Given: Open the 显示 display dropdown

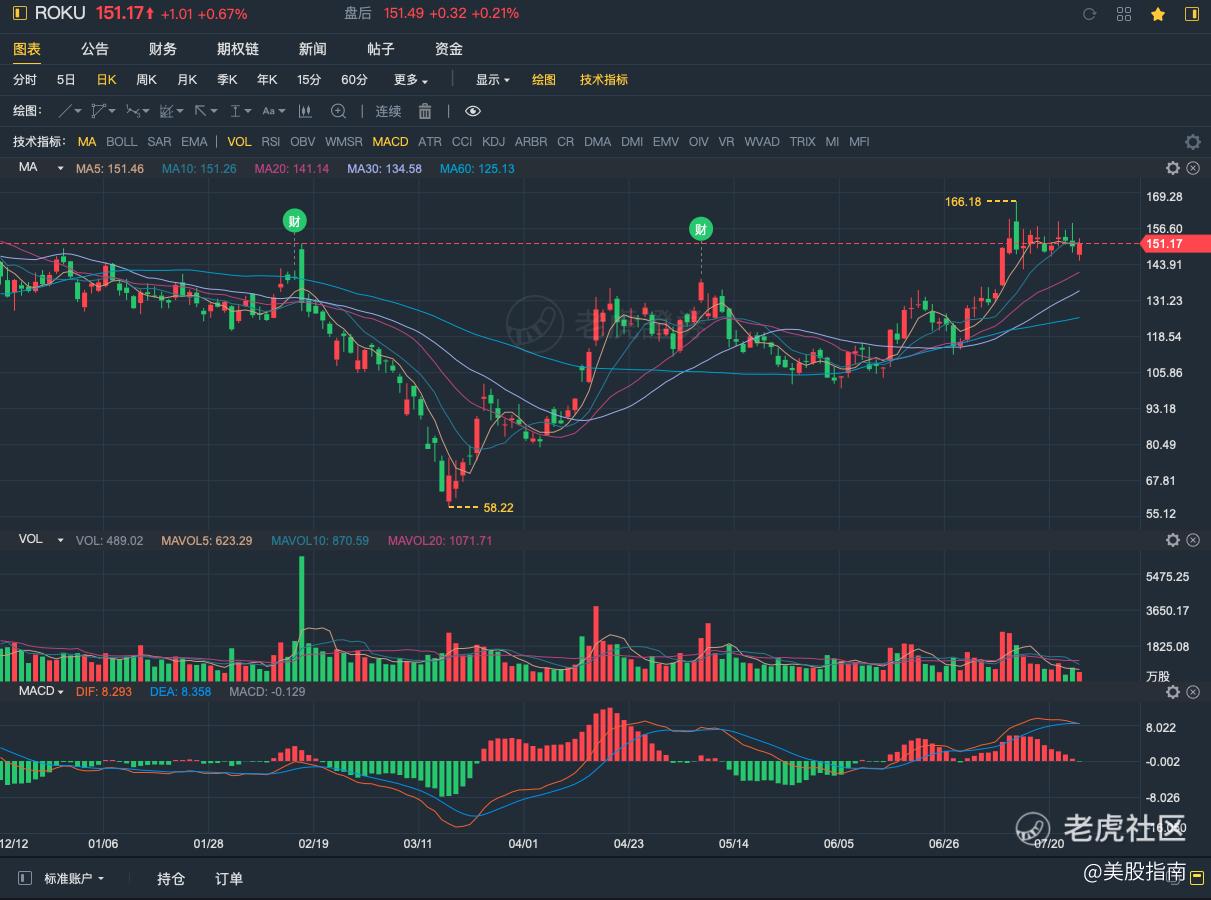Looking at the screenshot, I should pyautogui.click(x=493, y=80).
